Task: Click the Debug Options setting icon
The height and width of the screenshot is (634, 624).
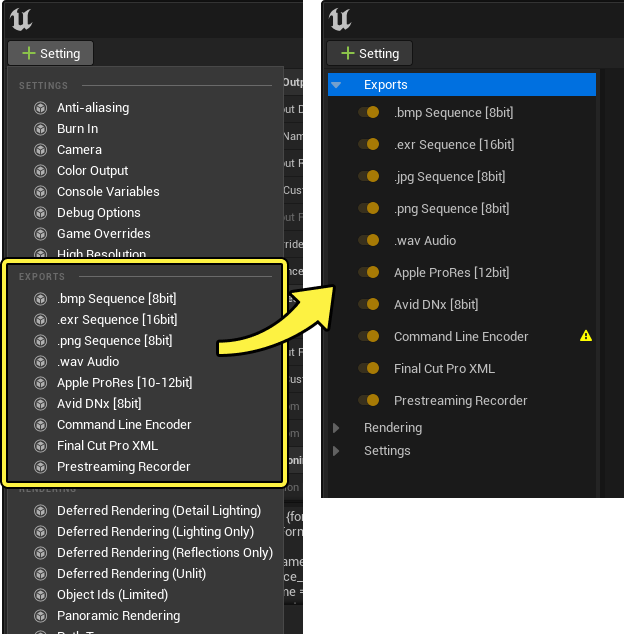Action: tap(40, 213)
